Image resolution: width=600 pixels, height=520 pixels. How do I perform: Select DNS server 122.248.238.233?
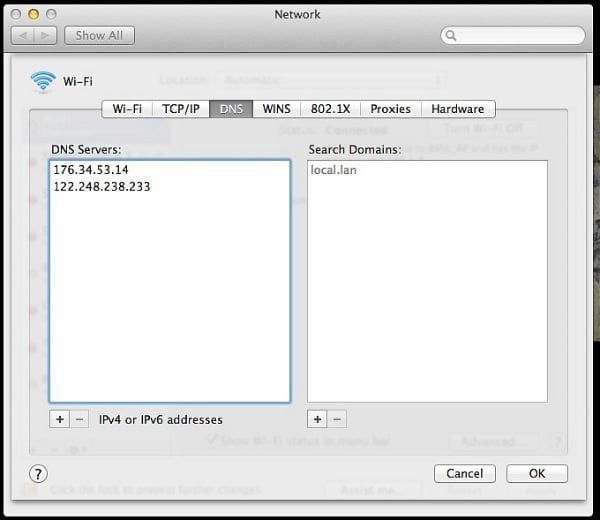[170, 187]
